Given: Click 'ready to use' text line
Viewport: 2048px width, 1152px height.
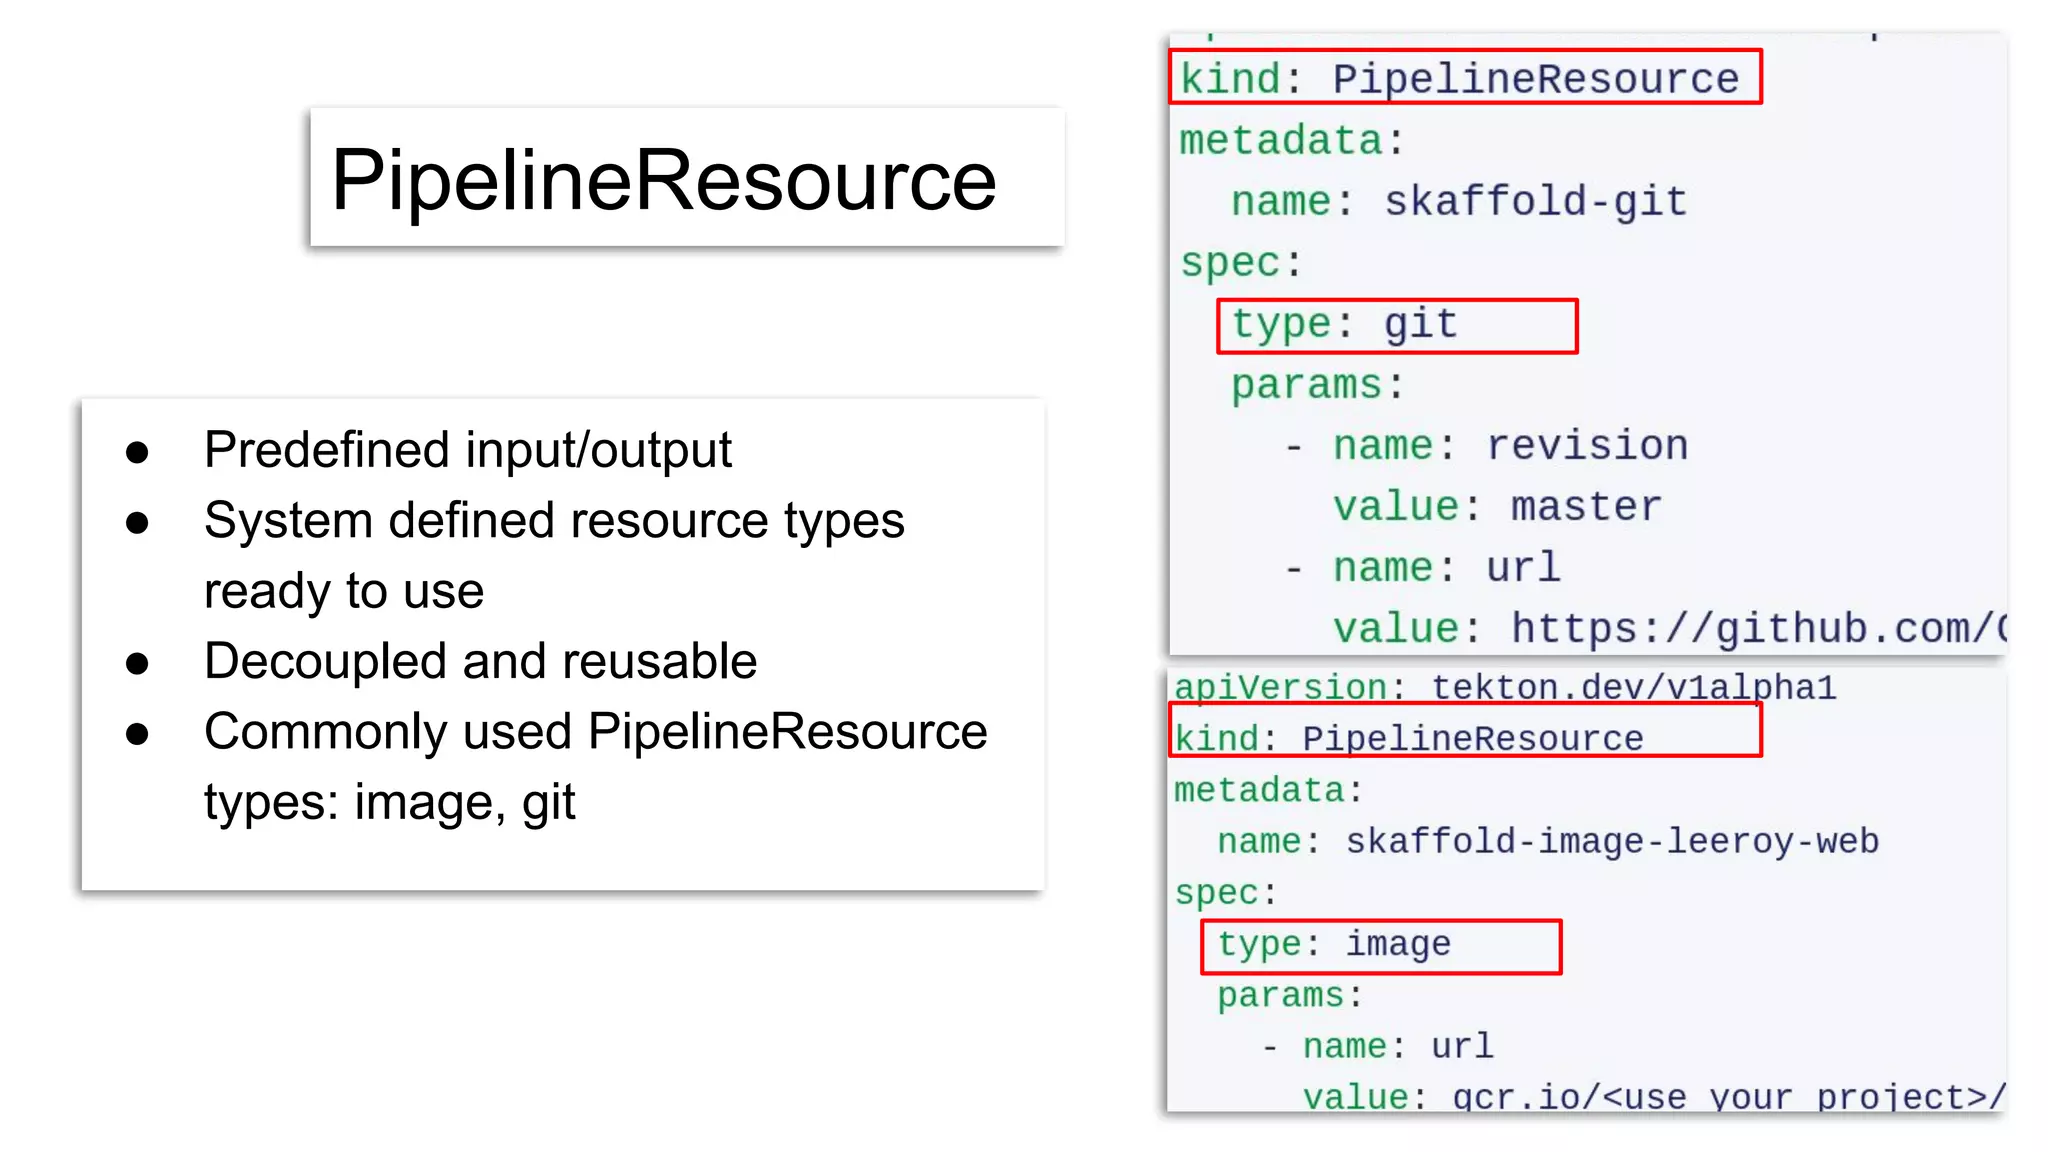Looking at the screenshot, I should [x=344, y=591].
